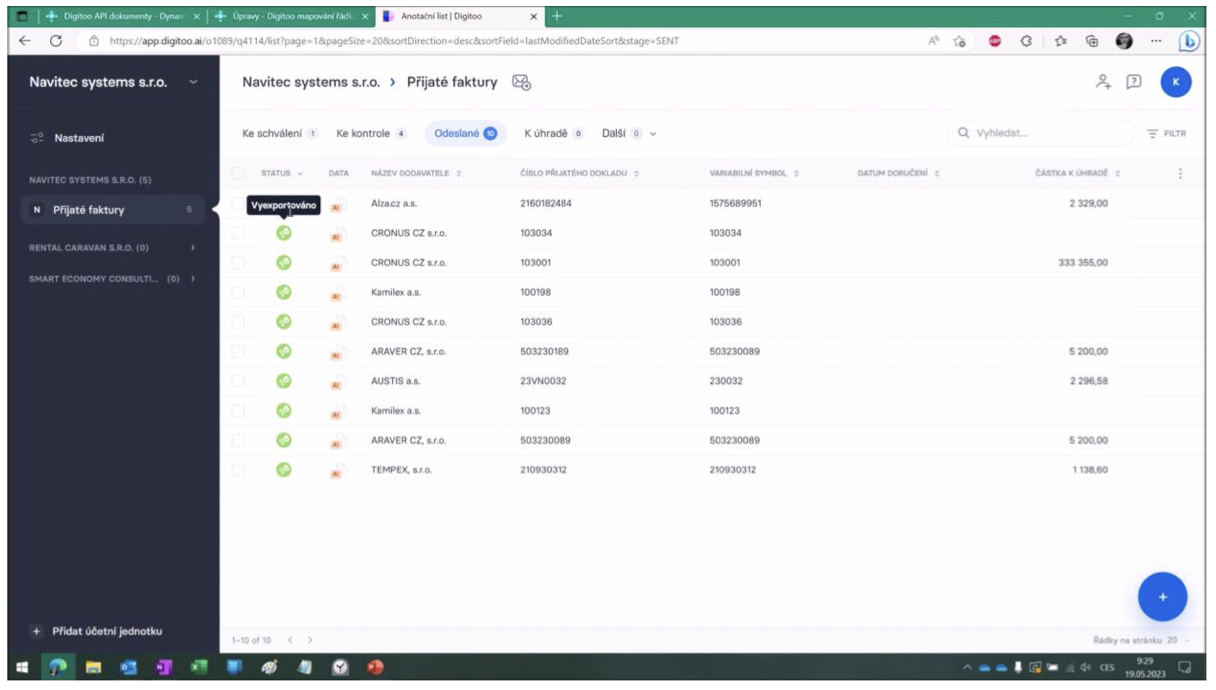Click the browser profile picture icon

coord(1124,41)
